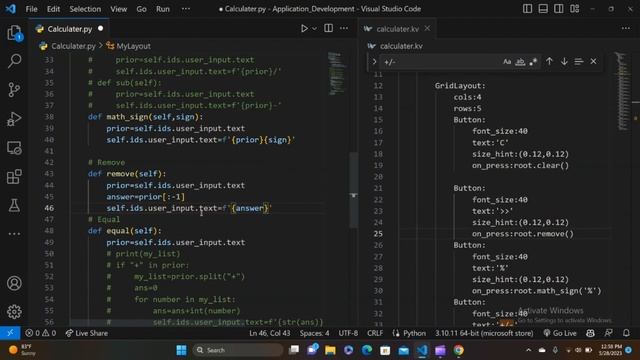Open Customize Layout button
640x360 pixels.
575,9
